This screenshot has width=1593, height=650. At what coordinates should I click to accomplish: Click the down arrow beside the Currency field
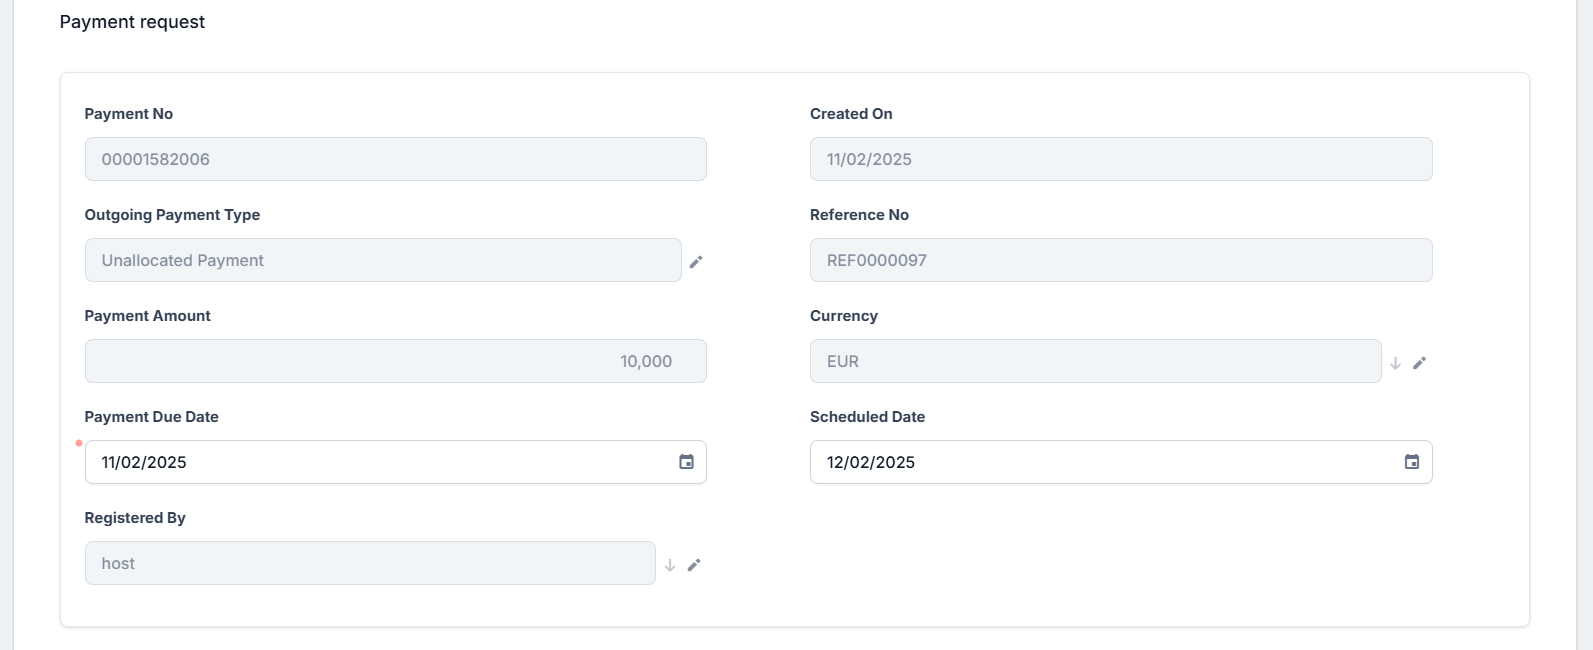pos(1395,363)
